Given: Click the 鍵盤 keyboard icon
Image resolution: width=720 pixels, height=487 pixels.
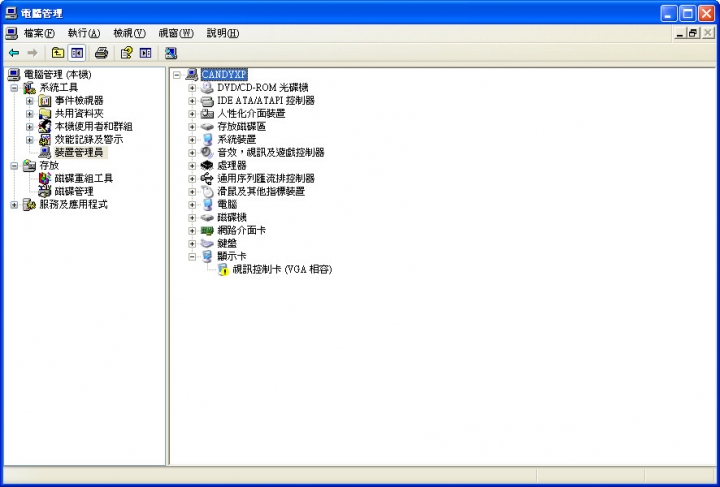Looking at the screenshot, I should pyautogui.click(x=207, y=243).
